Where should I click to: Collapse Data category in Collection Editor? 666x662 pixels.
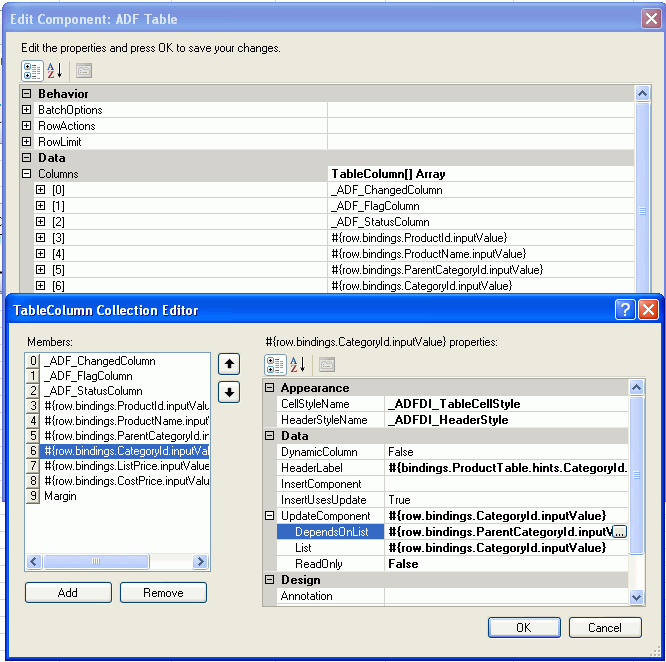point(269,435)
